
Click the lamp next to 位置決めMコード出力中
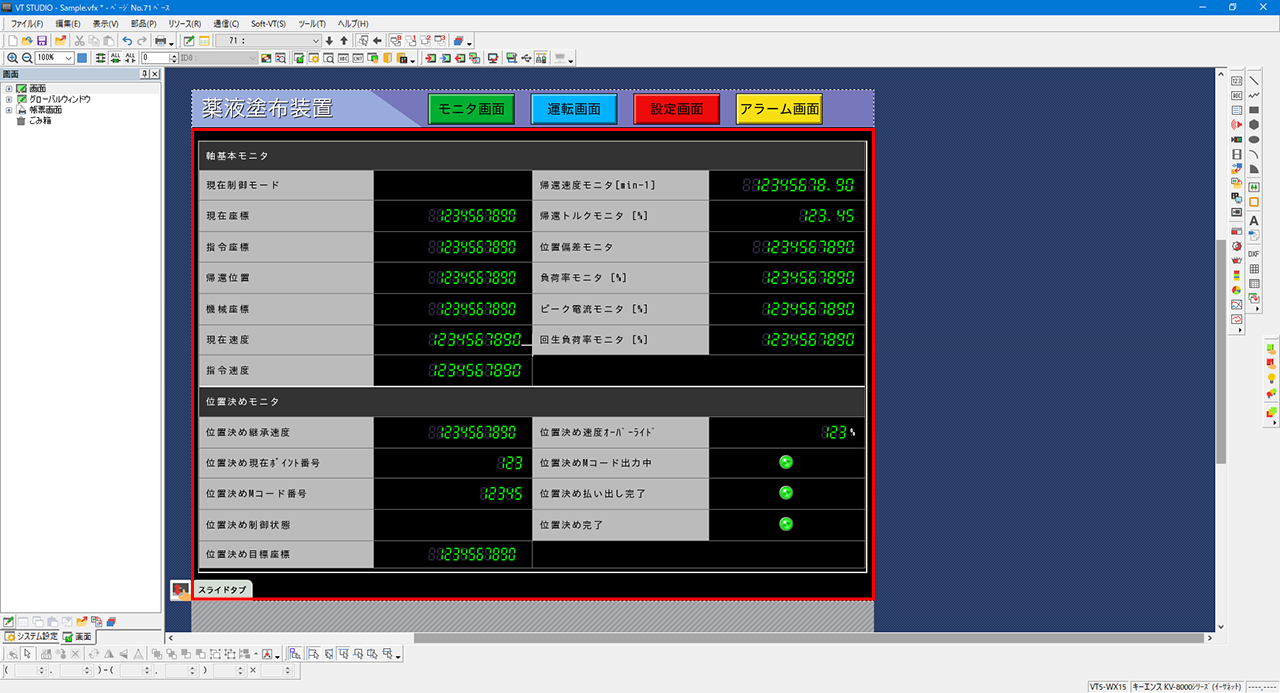point(786,461)
